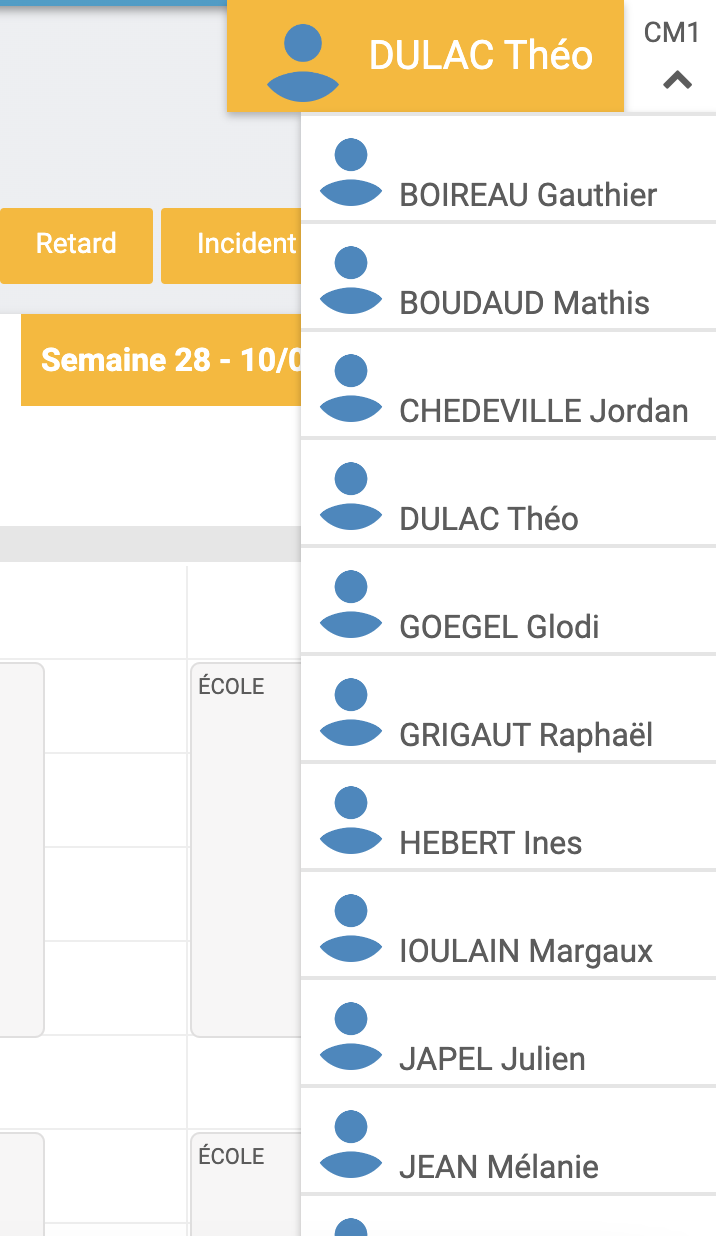Pick the partially visible student at list bottom
716x1236 pixels.
(x=508, y=1217)
